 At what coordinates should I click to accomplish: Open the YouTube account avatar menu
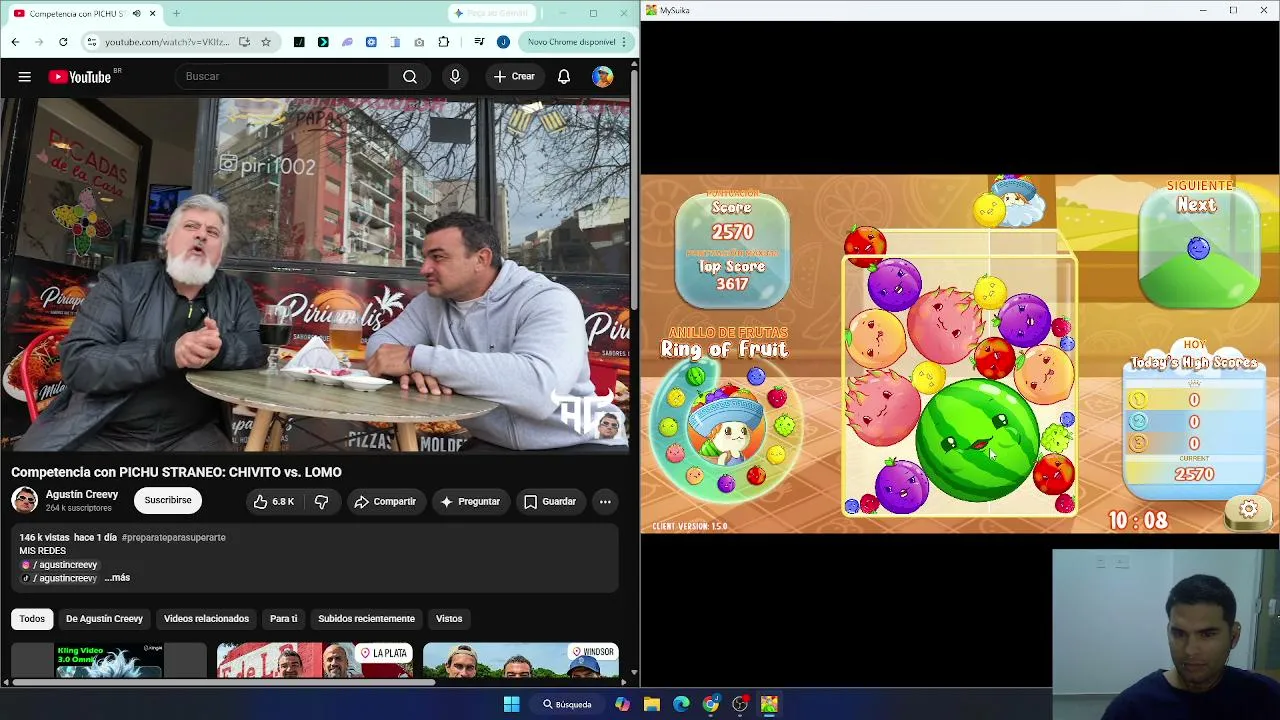602,77
